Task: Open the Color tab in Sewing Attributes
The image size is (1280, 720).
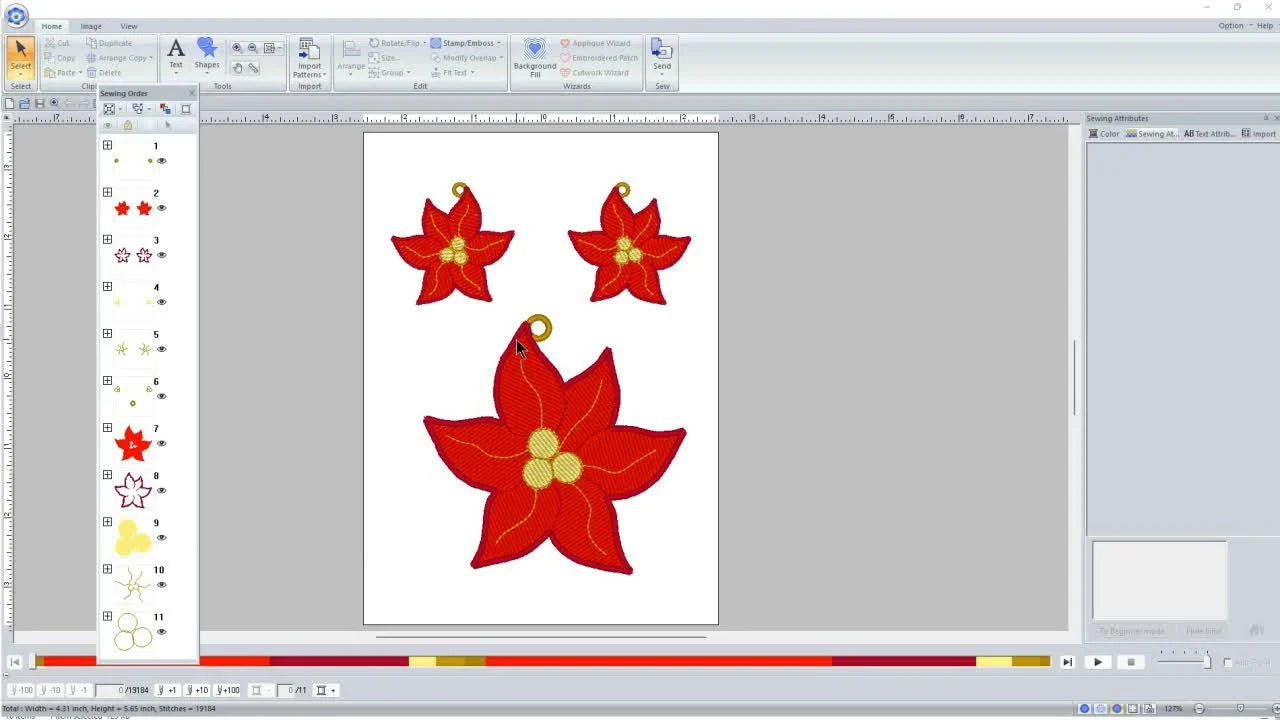Action: pos(1104,134)
